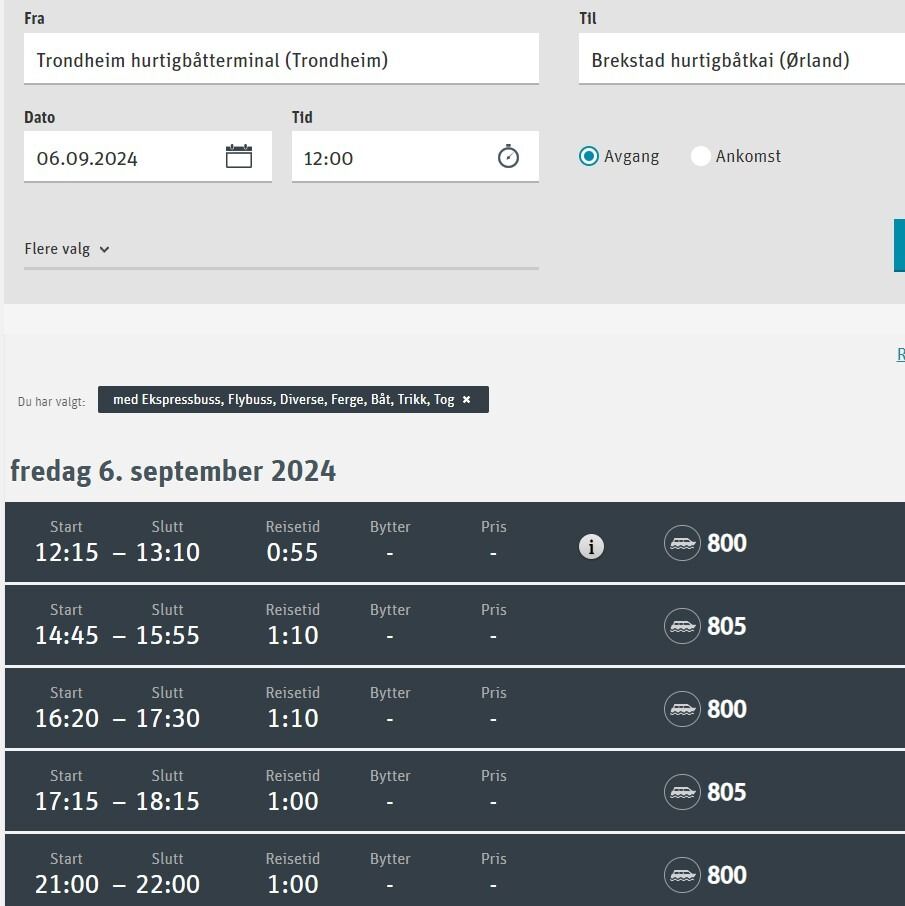Click the info icon on 12:15 departure

(x=591, y=546)
